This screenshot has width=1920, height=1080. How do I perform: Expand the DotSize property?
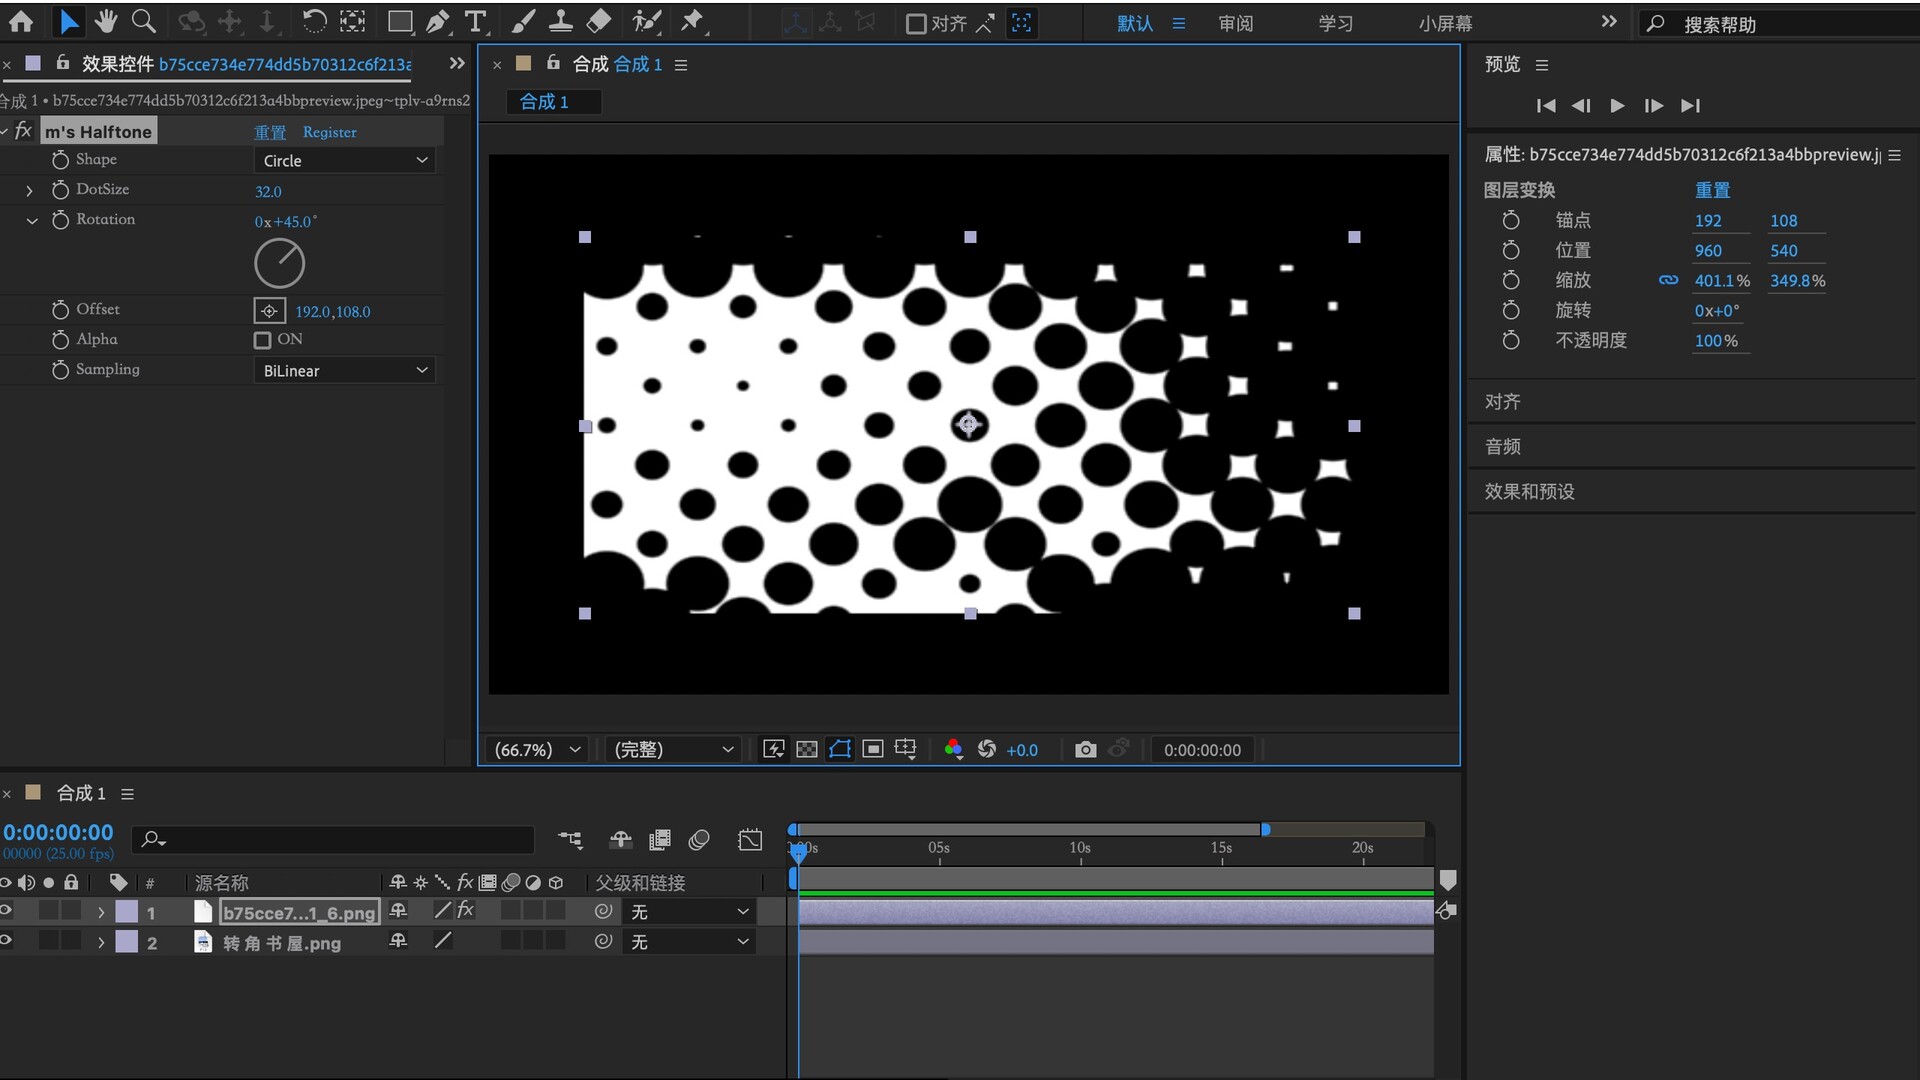29,190
